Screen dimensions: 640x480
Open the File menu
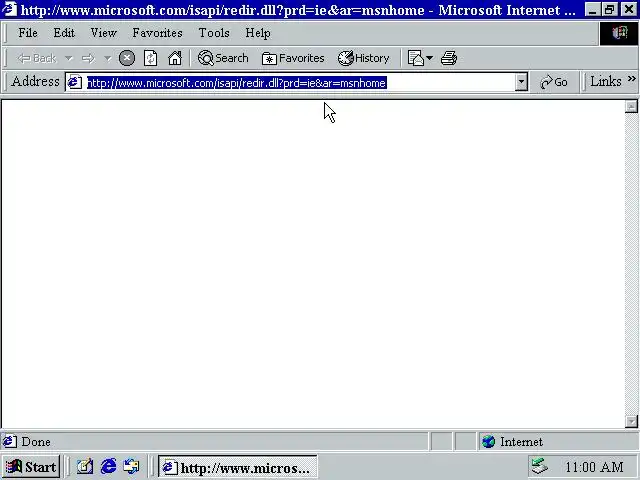click(28, 33)
